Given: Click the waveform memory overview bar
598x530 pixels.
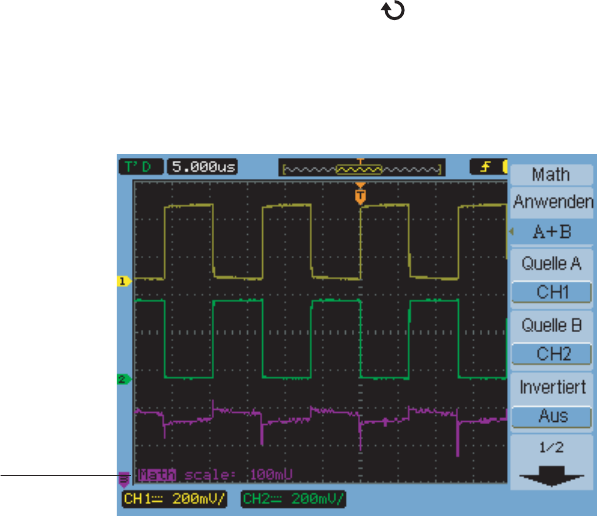Looking at the screenshot, I should coord(362,168).
